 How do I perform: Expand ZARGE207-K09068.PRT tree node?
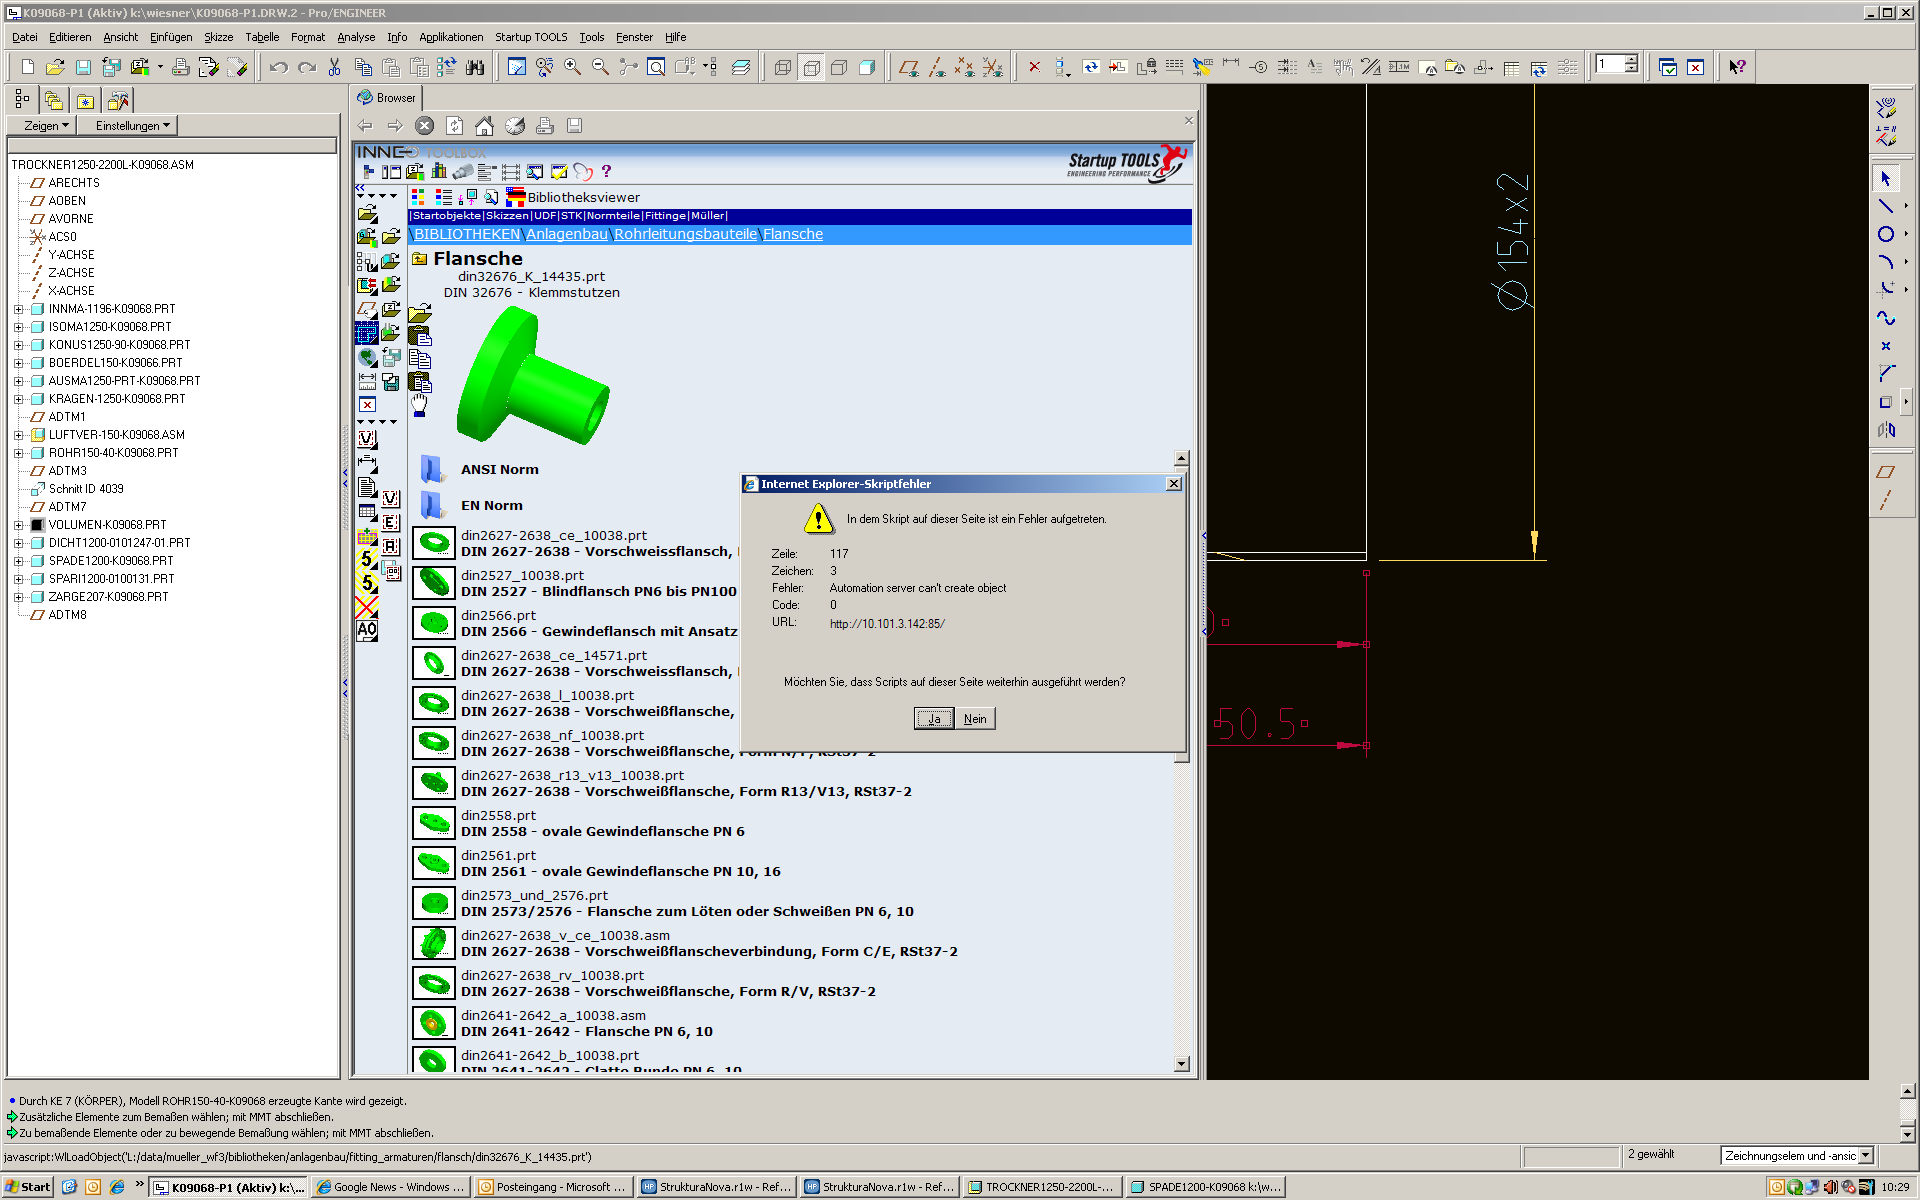pos(18,597)
